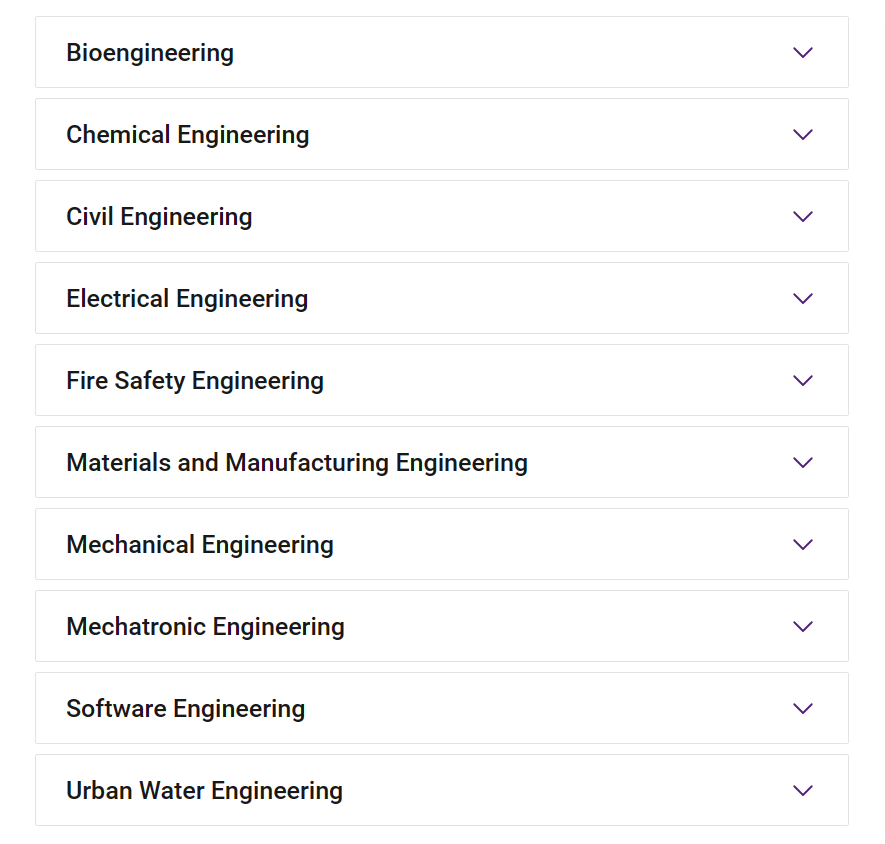Click the down arrow in the Mechanical Engineering row

pos(803,544)
